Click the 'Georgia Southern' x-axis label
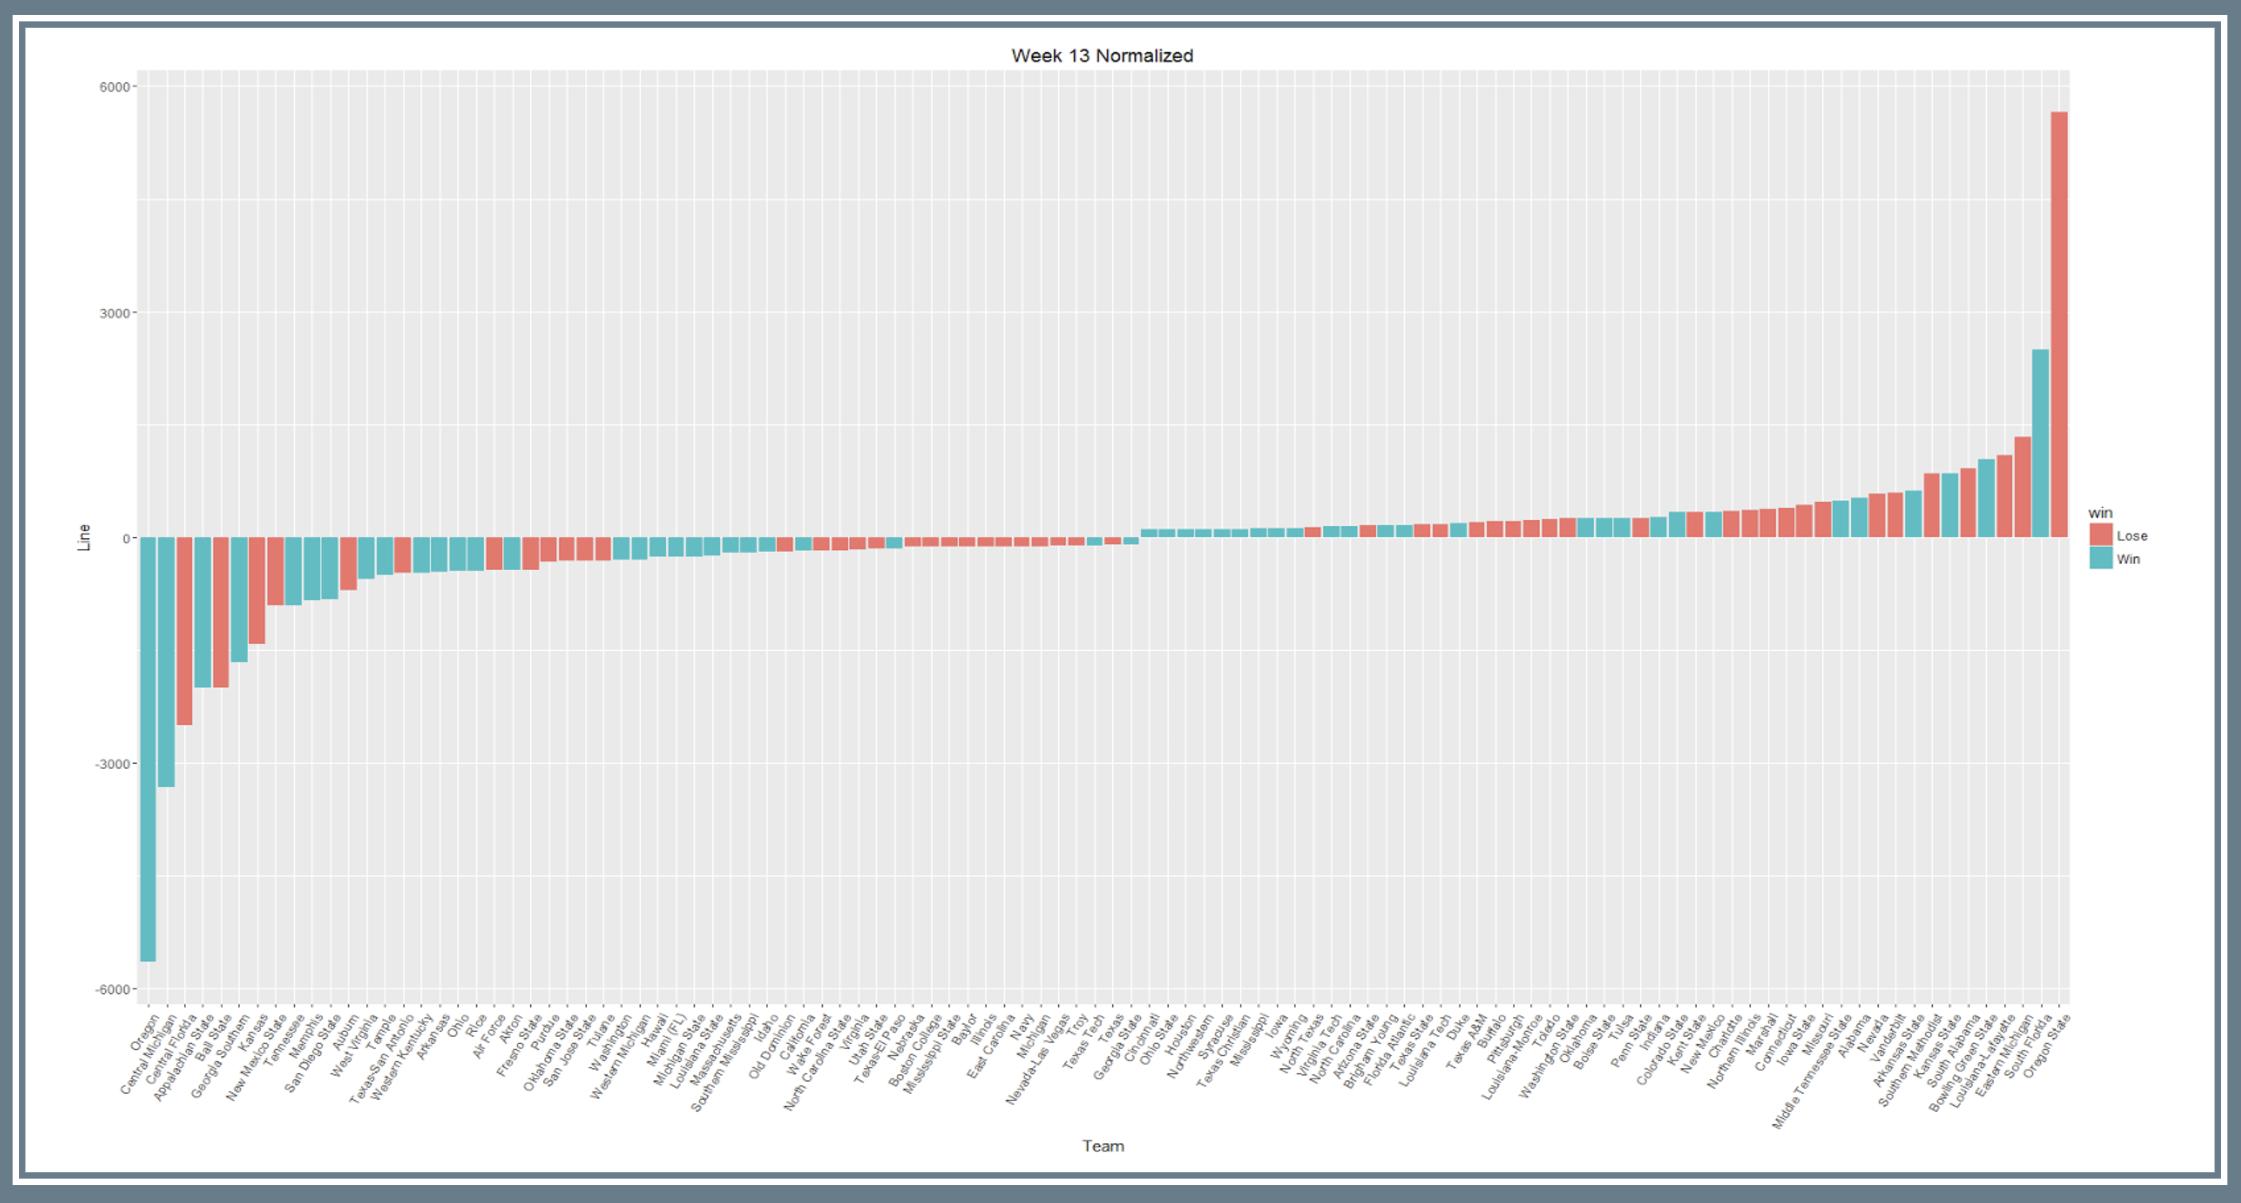Screen dimensions: 2241x1203 [220, 1057]
